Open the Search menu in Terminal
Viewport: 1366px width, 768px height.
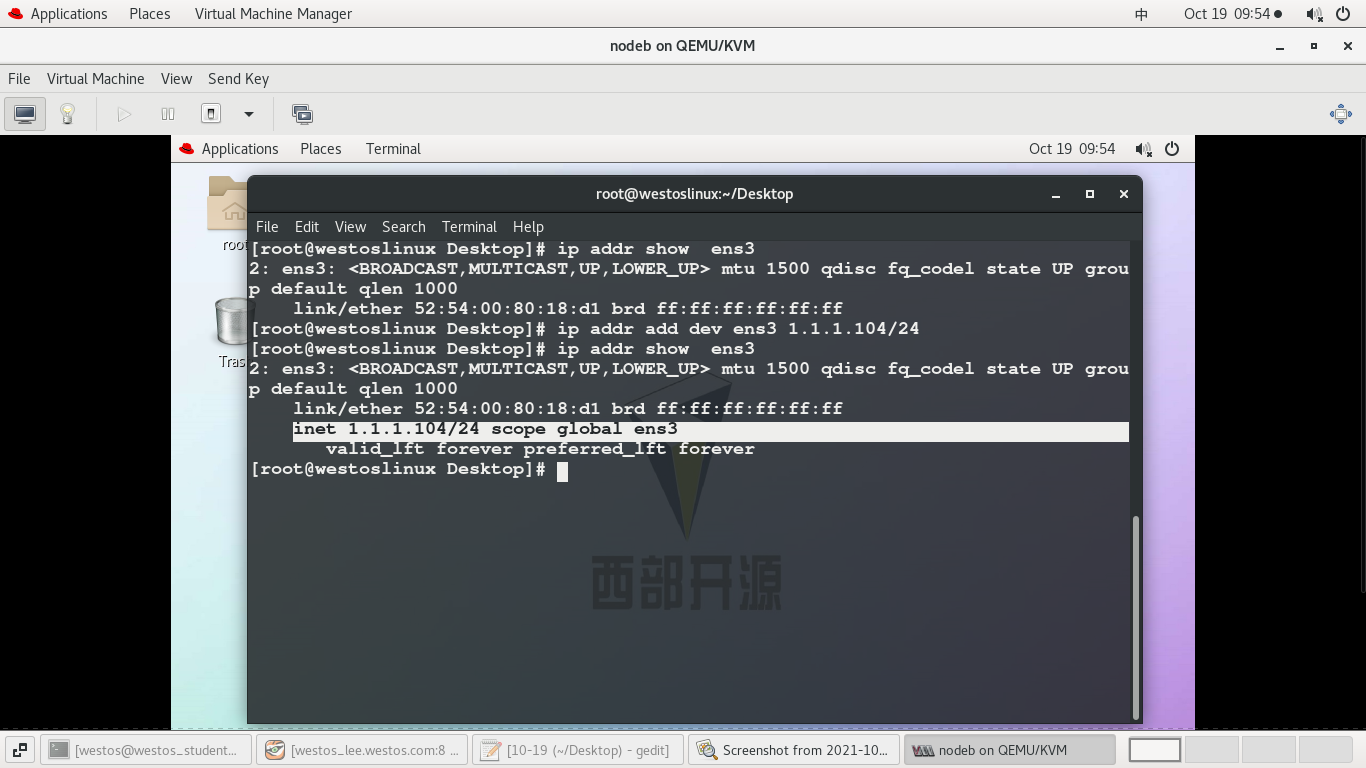click(404, 227)
